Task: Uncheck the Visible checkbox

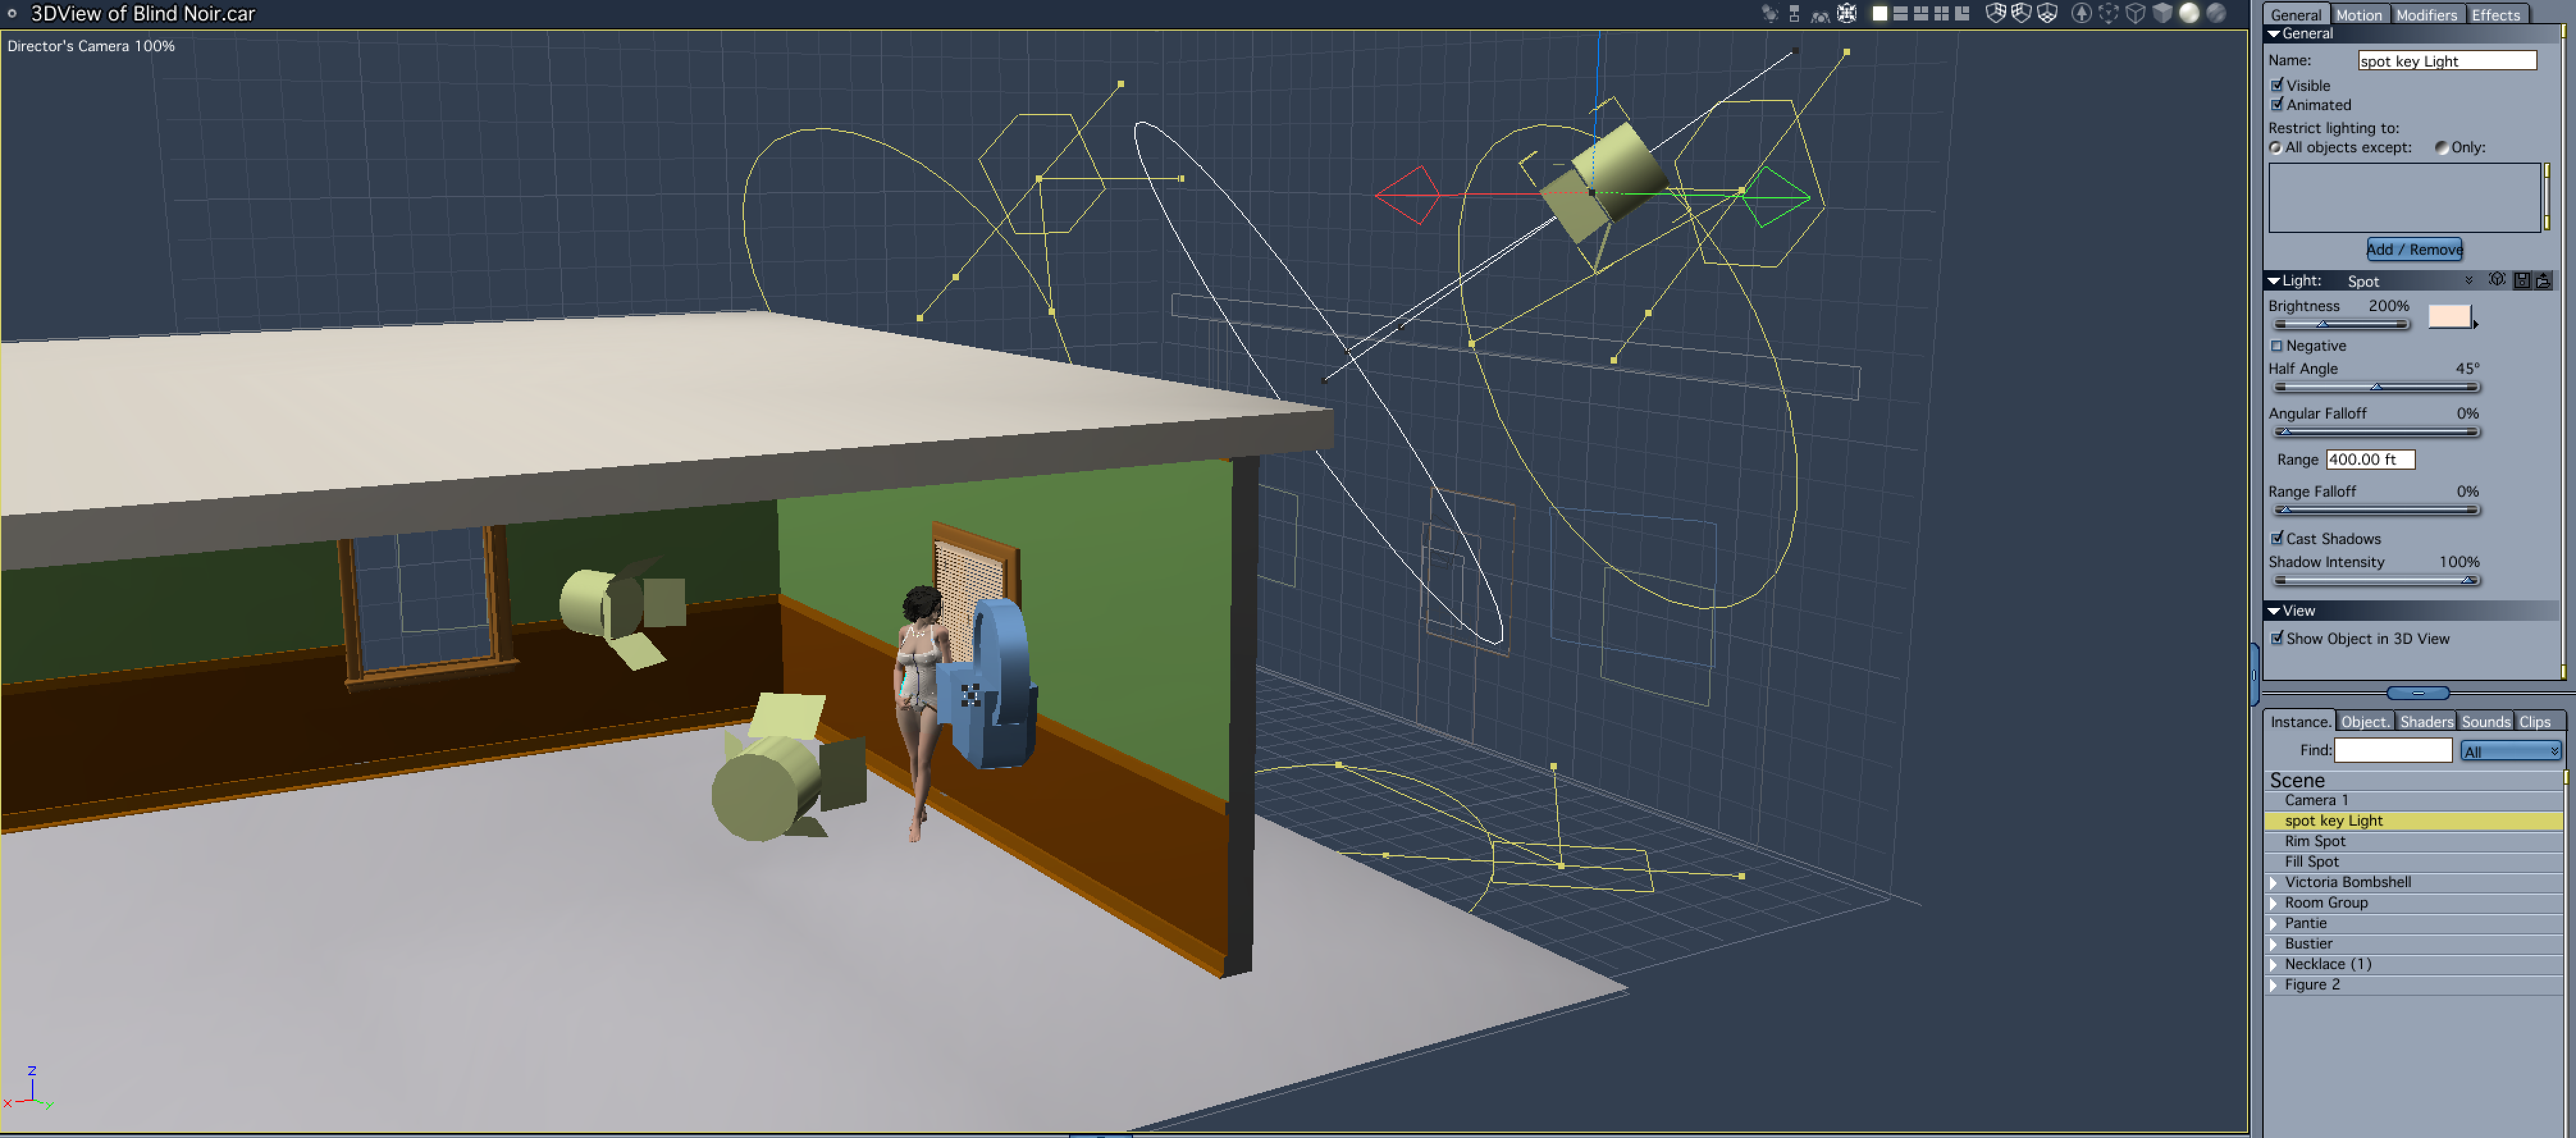Action: click(2277, 85)
